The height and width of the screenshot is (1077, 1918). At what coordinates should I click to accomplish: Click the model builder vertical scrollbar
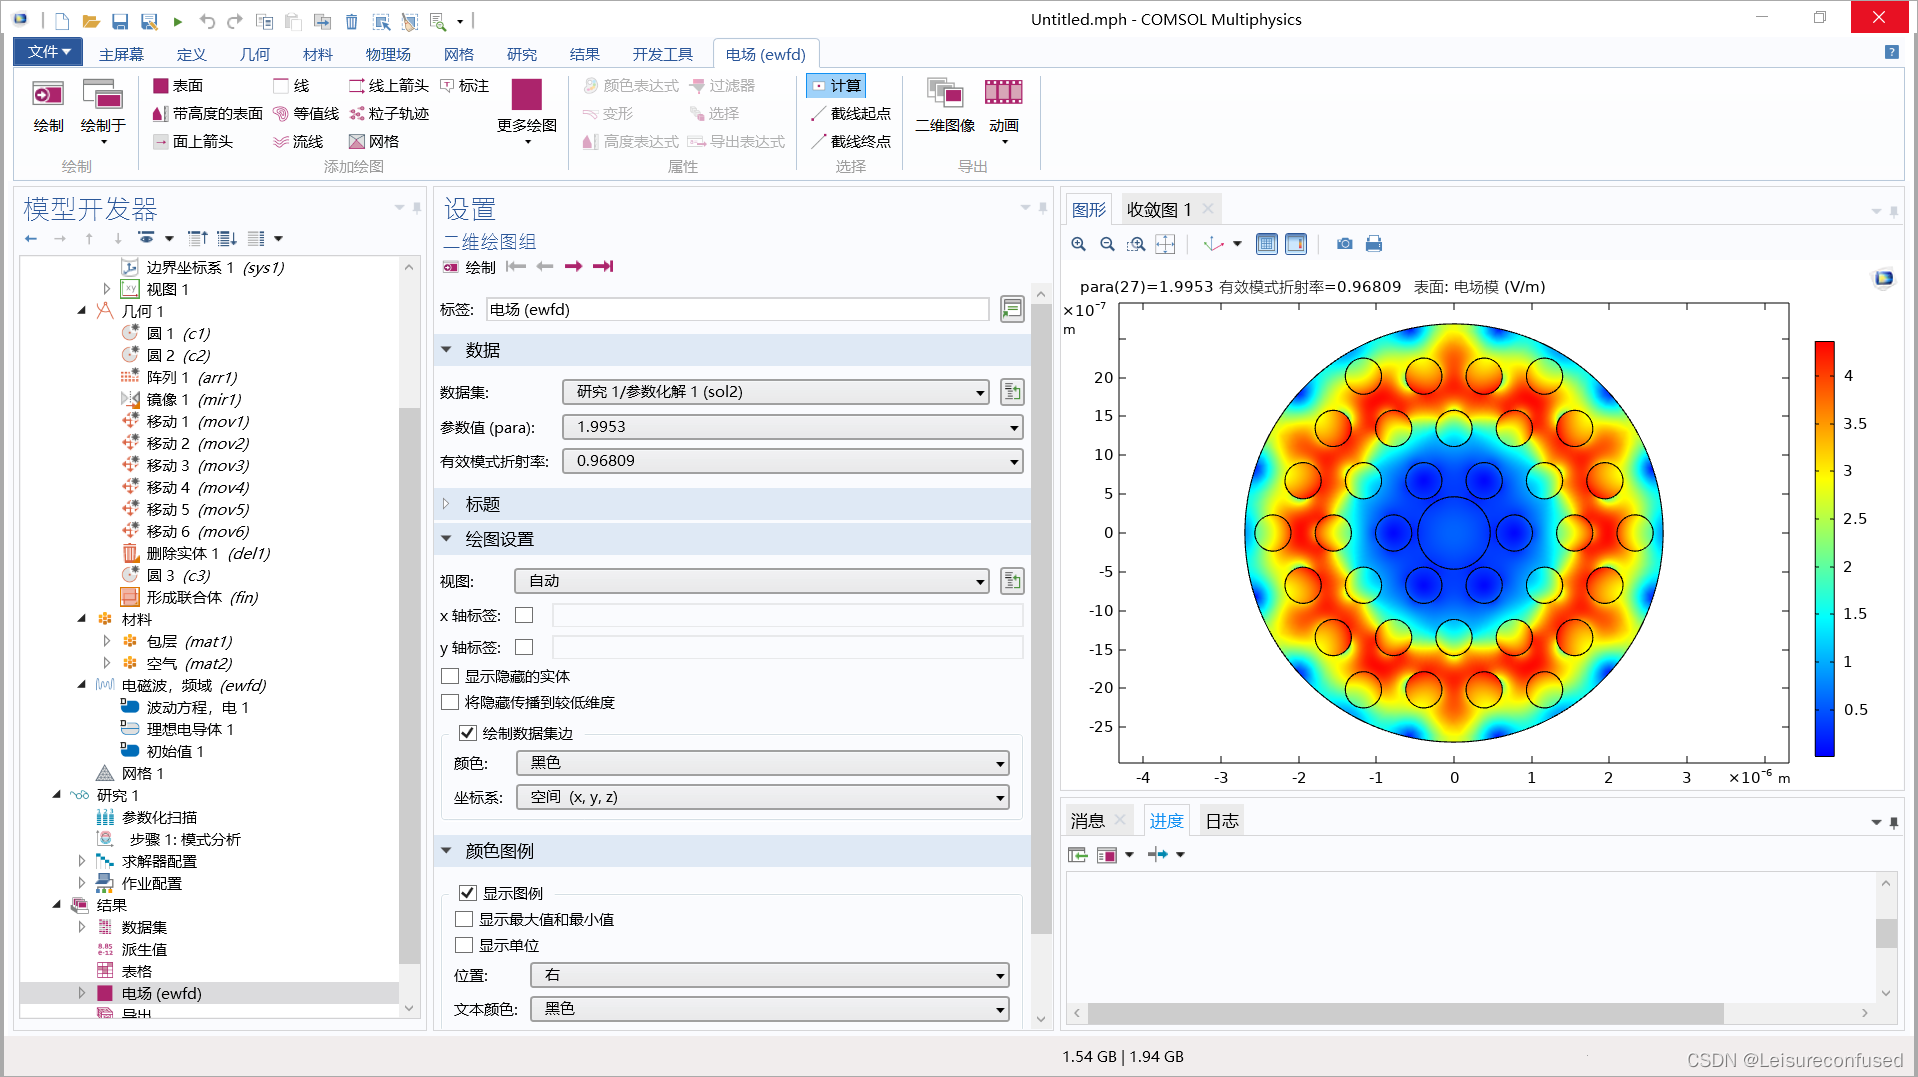pos(408,685)
